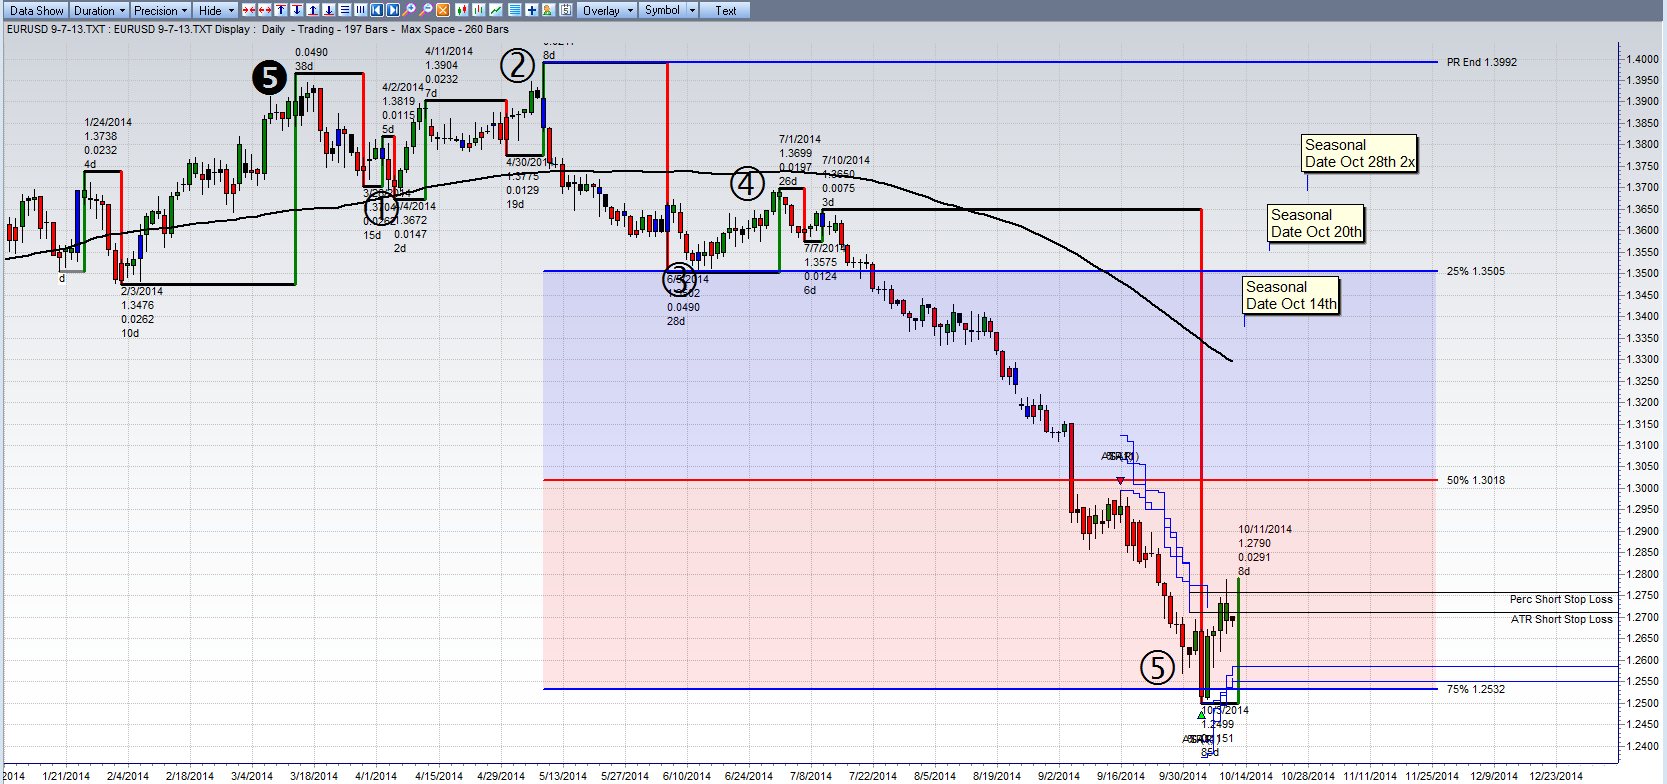Image resolution: width=1667 pixels, height=784 pixels.
Task: Select the Seasonal Date Oct 20th note
Action: click(1316, 223)
